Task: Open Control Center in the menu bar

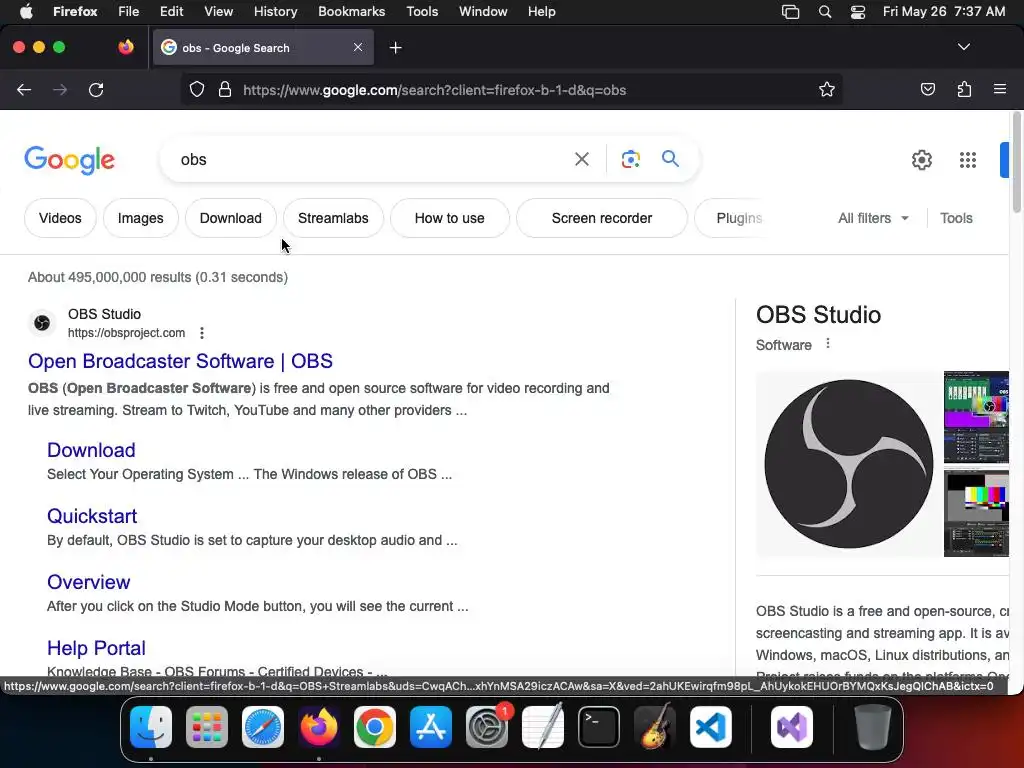Action: tap(857, 12)
